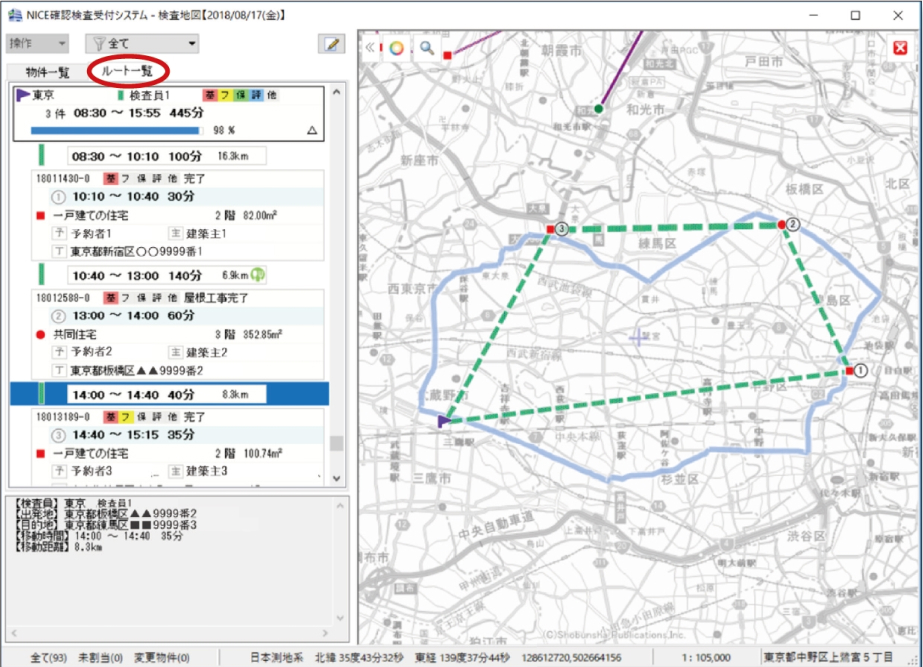Select highlighted segment 14:00 ～ 14:40 40分

[x=170, y=394]
